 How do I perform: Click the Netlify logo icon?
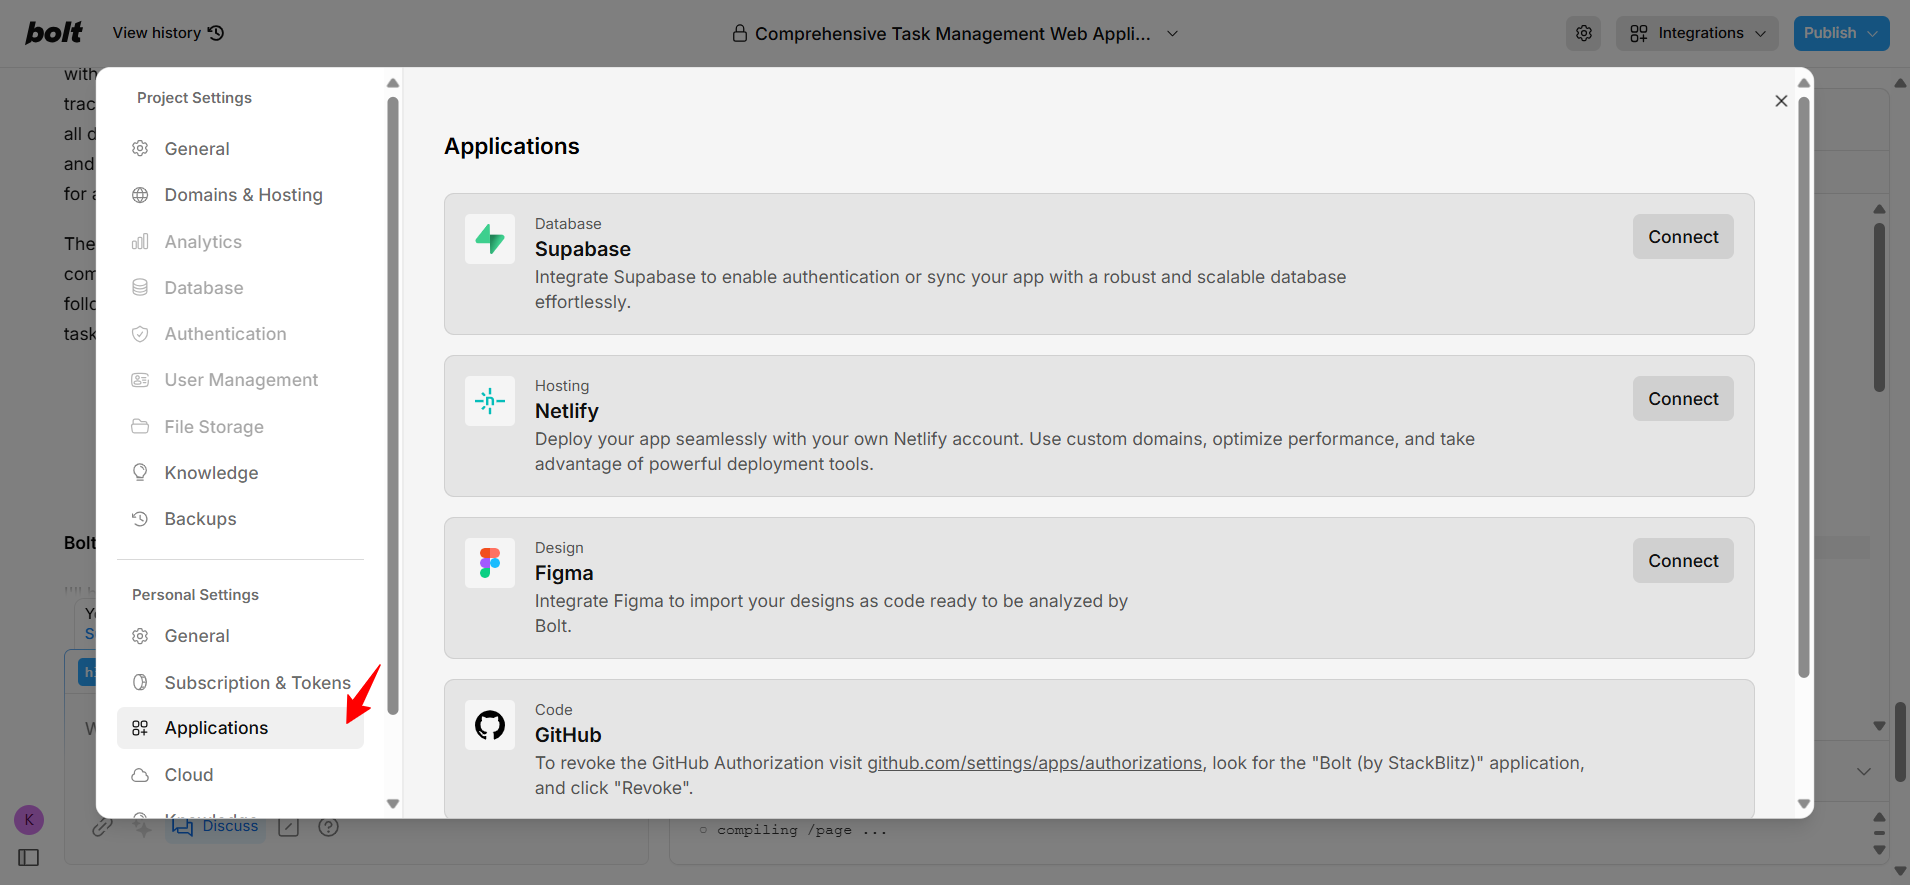pos(490,401)
